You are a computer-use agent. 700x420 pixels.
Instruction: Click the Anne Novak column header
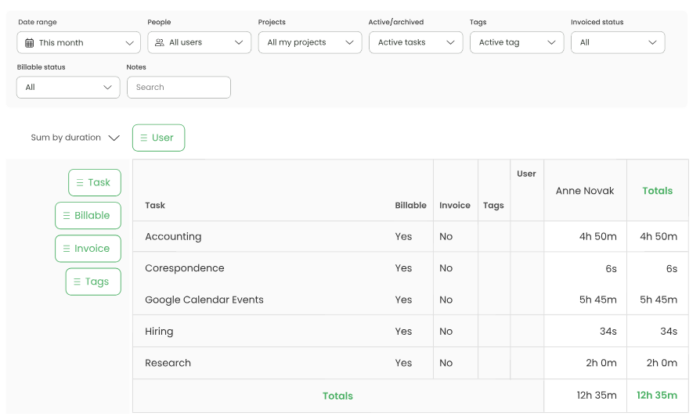click(585, 191)
